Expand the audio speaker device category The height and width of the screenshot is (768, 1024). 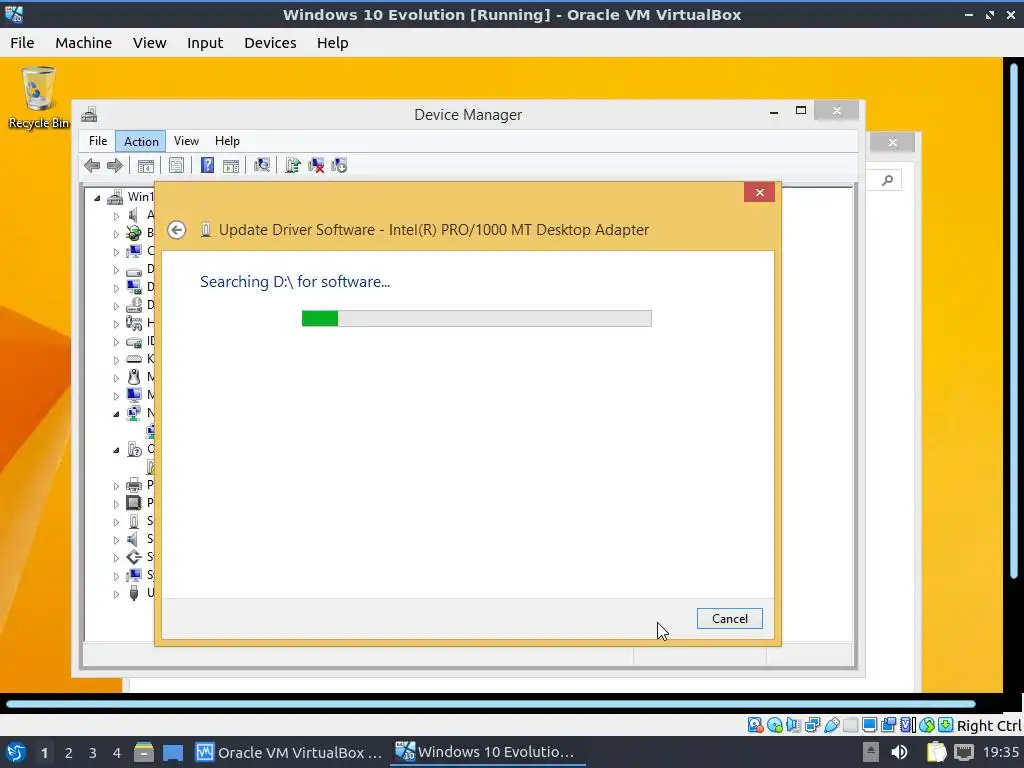tap(116, 216)
